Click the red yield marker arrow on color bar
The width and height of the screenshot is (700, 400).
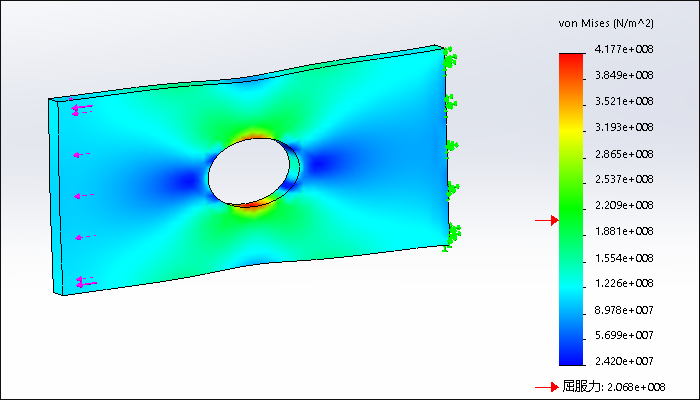coord(546,220)
